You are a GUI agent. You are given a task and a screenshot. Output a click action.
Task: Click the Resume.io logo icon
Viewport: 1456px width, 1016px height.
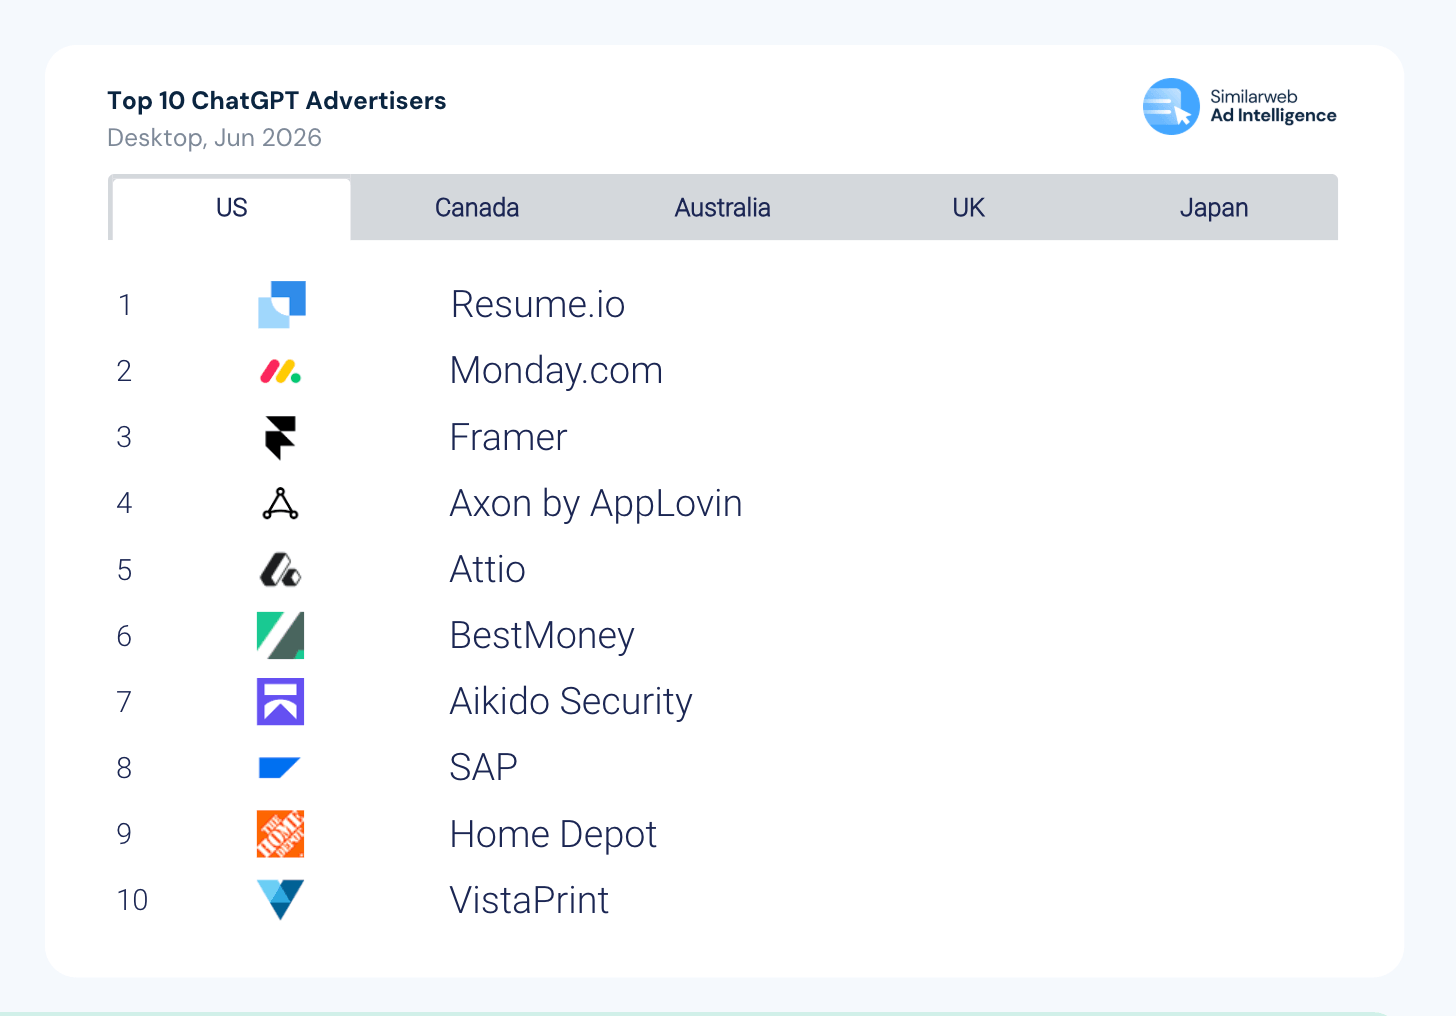coord(281,304)
